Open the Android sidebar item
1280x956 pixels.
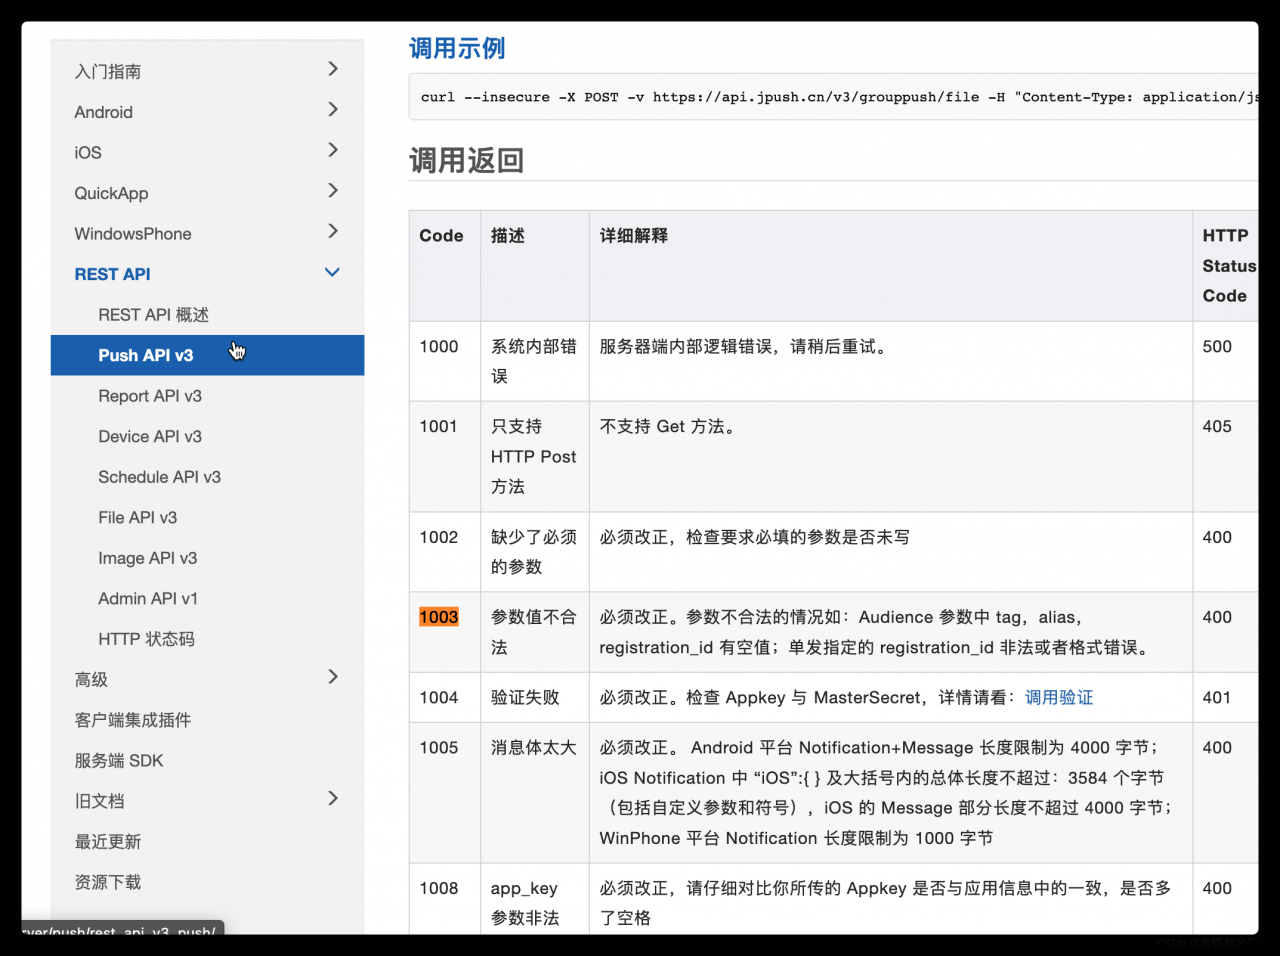(103, 112)
